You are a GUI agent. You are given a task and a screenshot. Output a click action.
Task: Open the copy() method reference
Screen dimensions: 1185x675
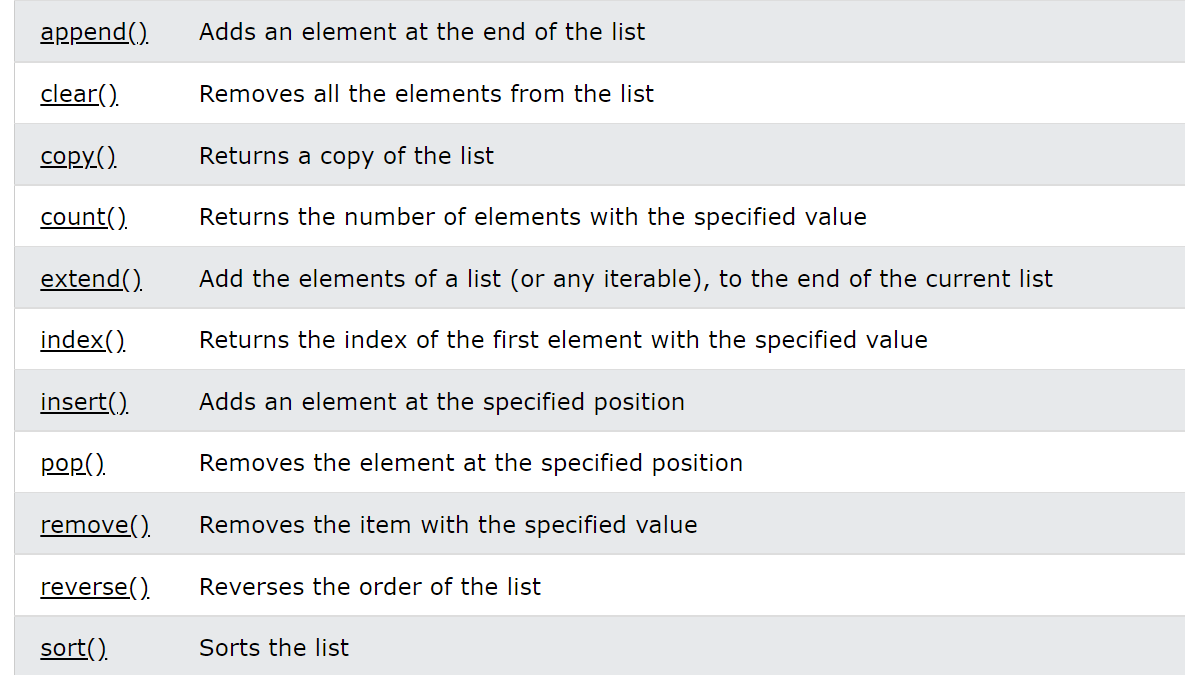pyautogui.click(x=78, y=156)
